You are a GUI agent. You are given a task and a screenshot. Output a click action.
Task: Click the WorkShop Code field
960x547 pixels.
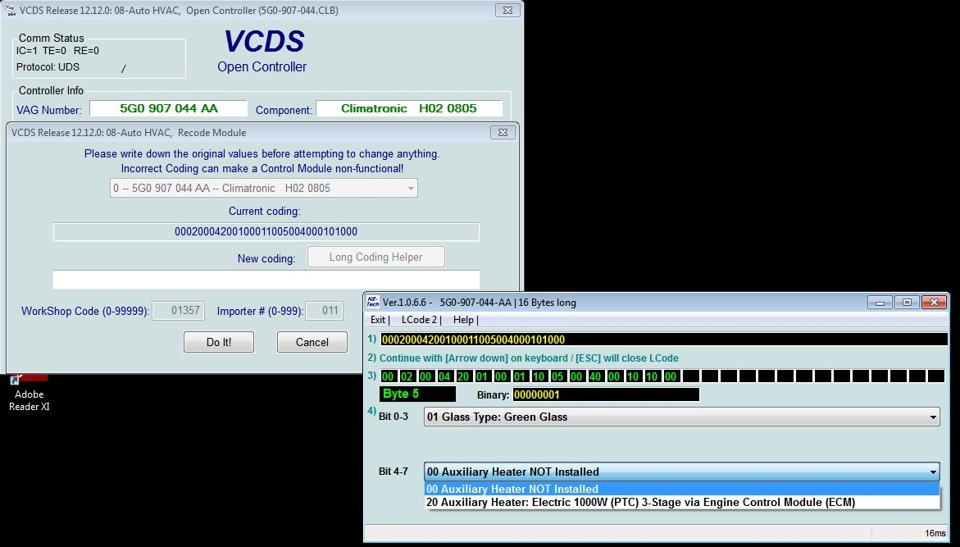click(x=178, y=311)
